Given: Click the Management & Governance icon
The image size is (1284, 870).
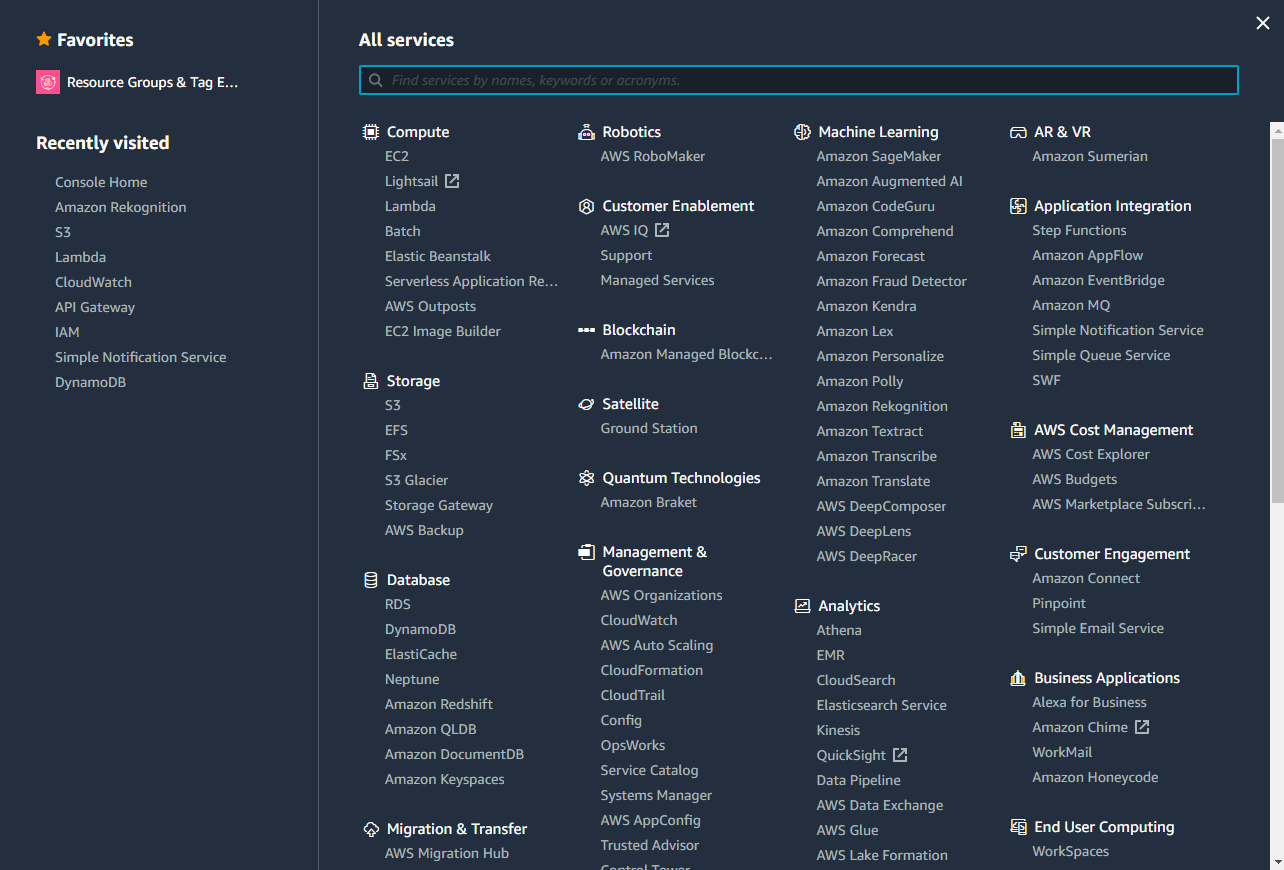Looking at the screenshot, I should click(x=586, y=552).
